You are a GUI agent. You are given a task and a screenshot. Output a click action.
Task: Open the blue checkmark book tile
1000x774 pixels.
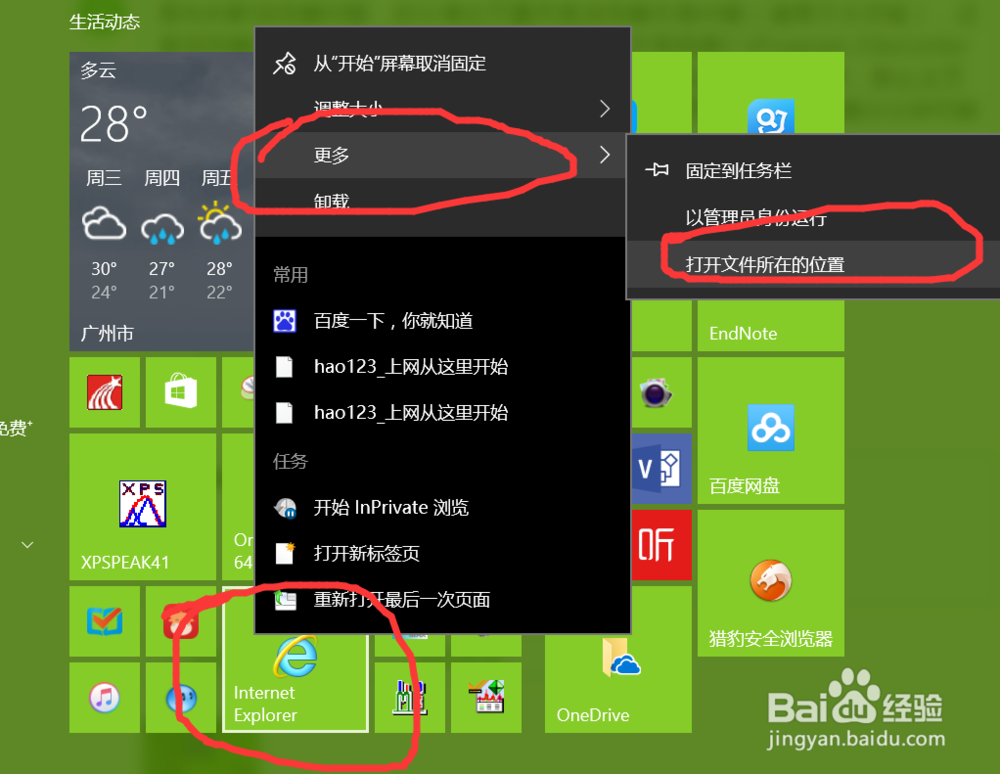point(105,622)
